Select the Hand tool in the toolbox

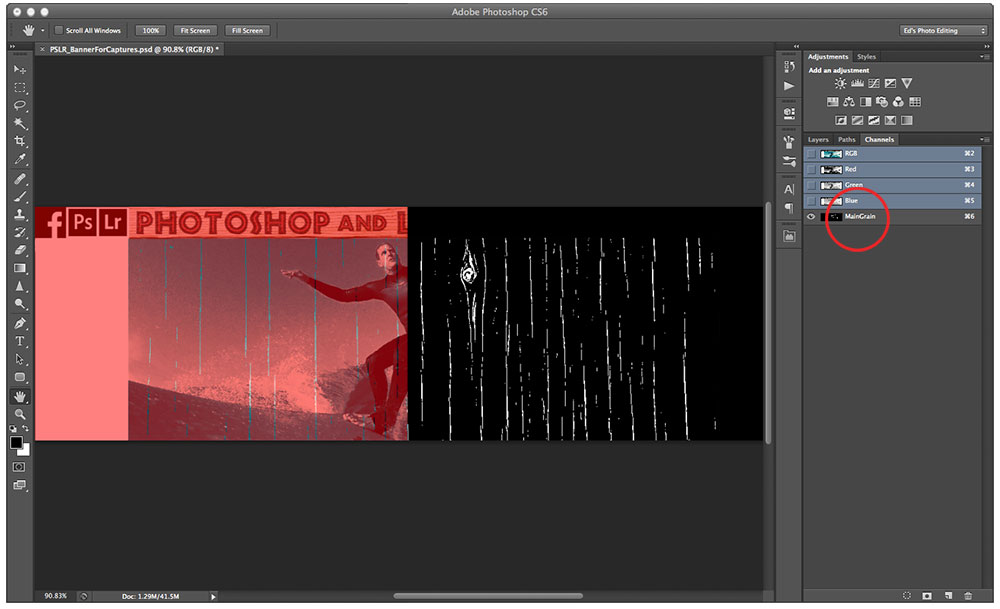pyautogui.click(x=20, y=397)
